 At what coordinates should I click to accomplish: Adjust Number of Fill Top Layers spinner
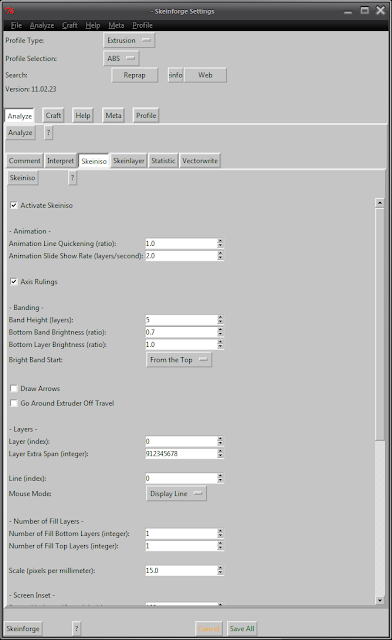pyautogui.click(x=220, y=546)
